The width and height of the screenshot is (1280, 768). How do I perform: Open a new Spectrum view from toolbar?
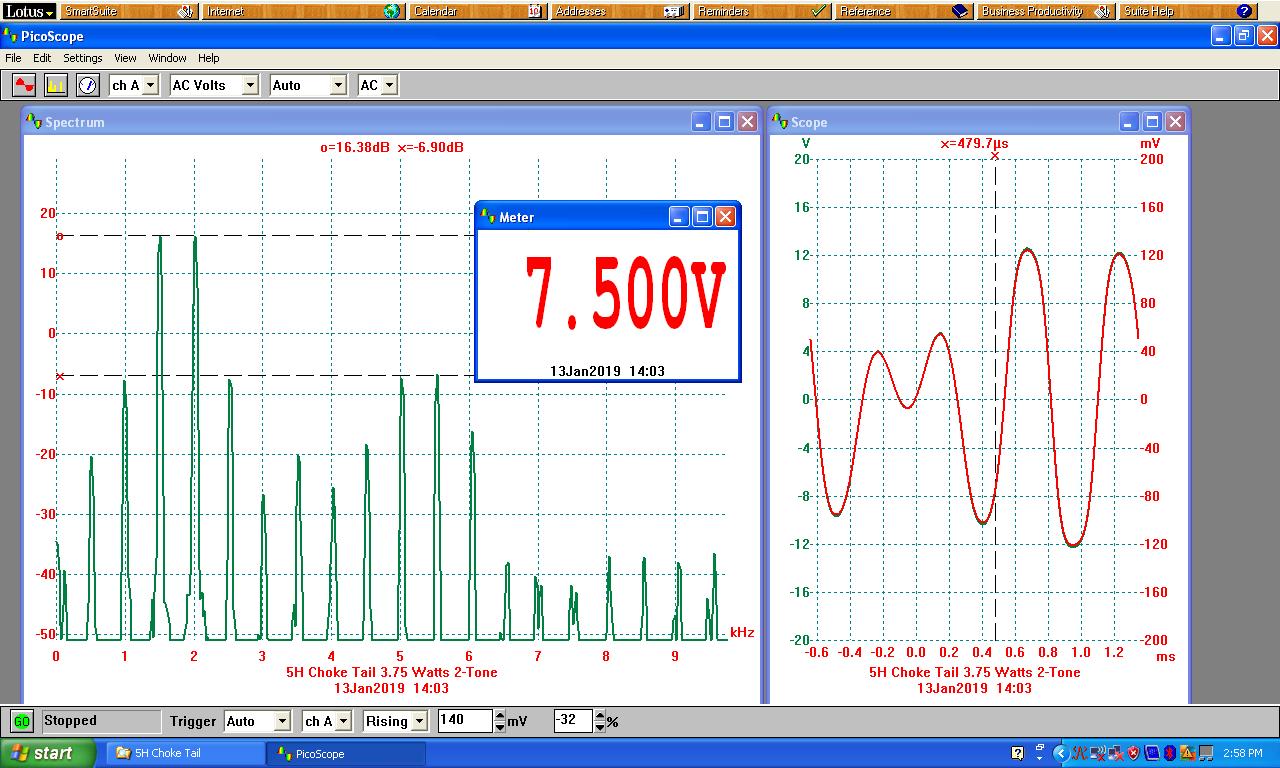56,85
